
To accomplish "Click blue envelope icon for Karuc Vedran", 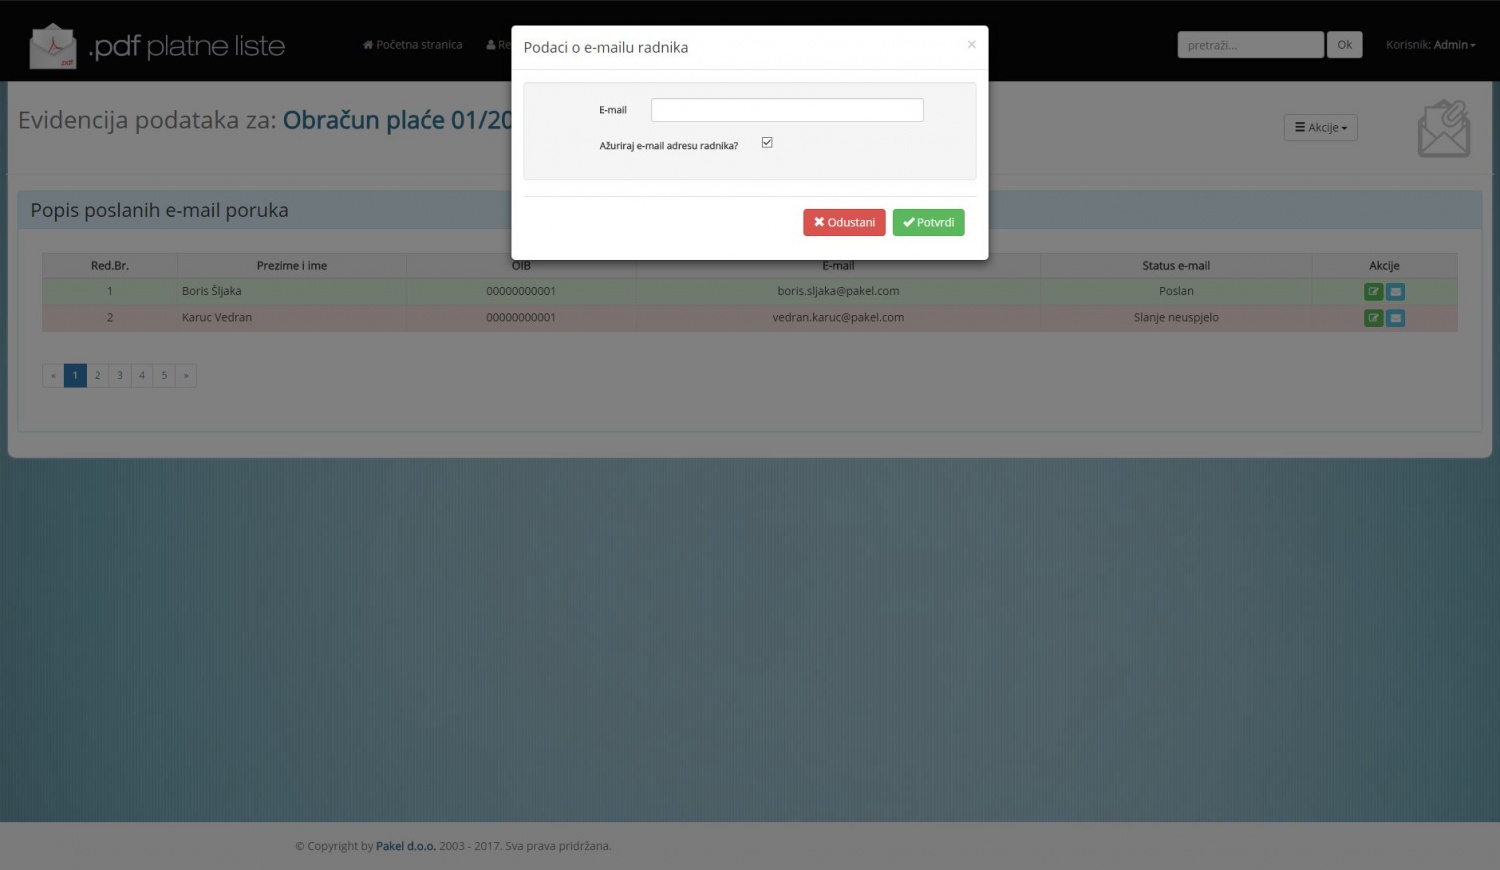I will 1396,318.
